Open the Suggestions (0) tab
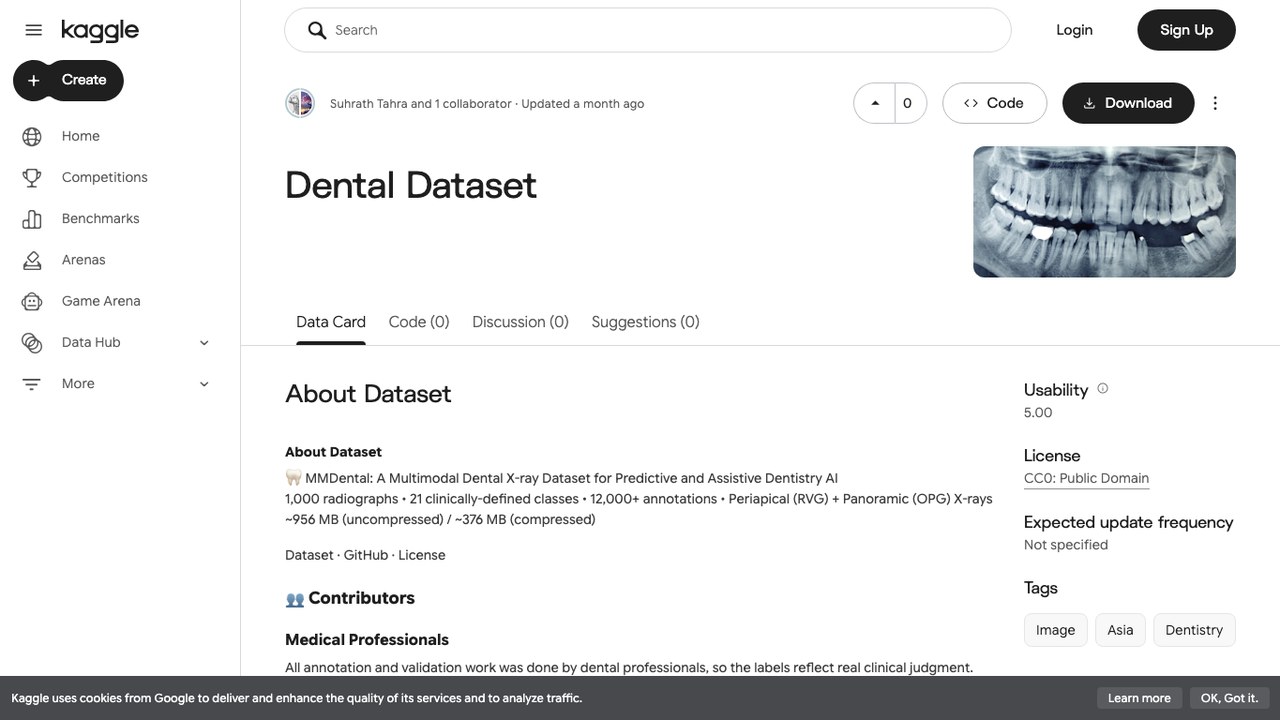Screen dimensions: 1280x720 [x=645, y=322]
